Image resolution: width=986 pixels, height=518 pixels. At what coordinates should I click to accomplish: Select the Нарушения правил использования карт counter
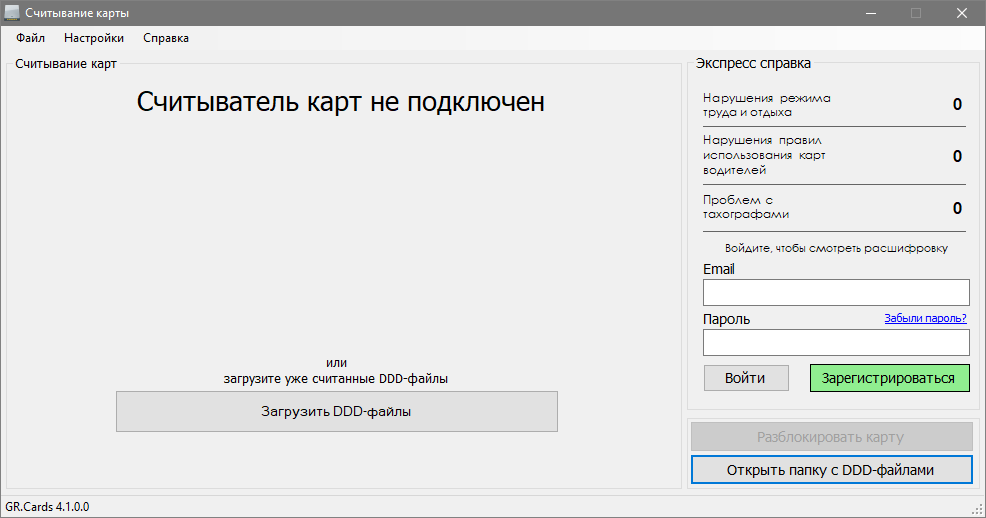(x=957, y=156)
